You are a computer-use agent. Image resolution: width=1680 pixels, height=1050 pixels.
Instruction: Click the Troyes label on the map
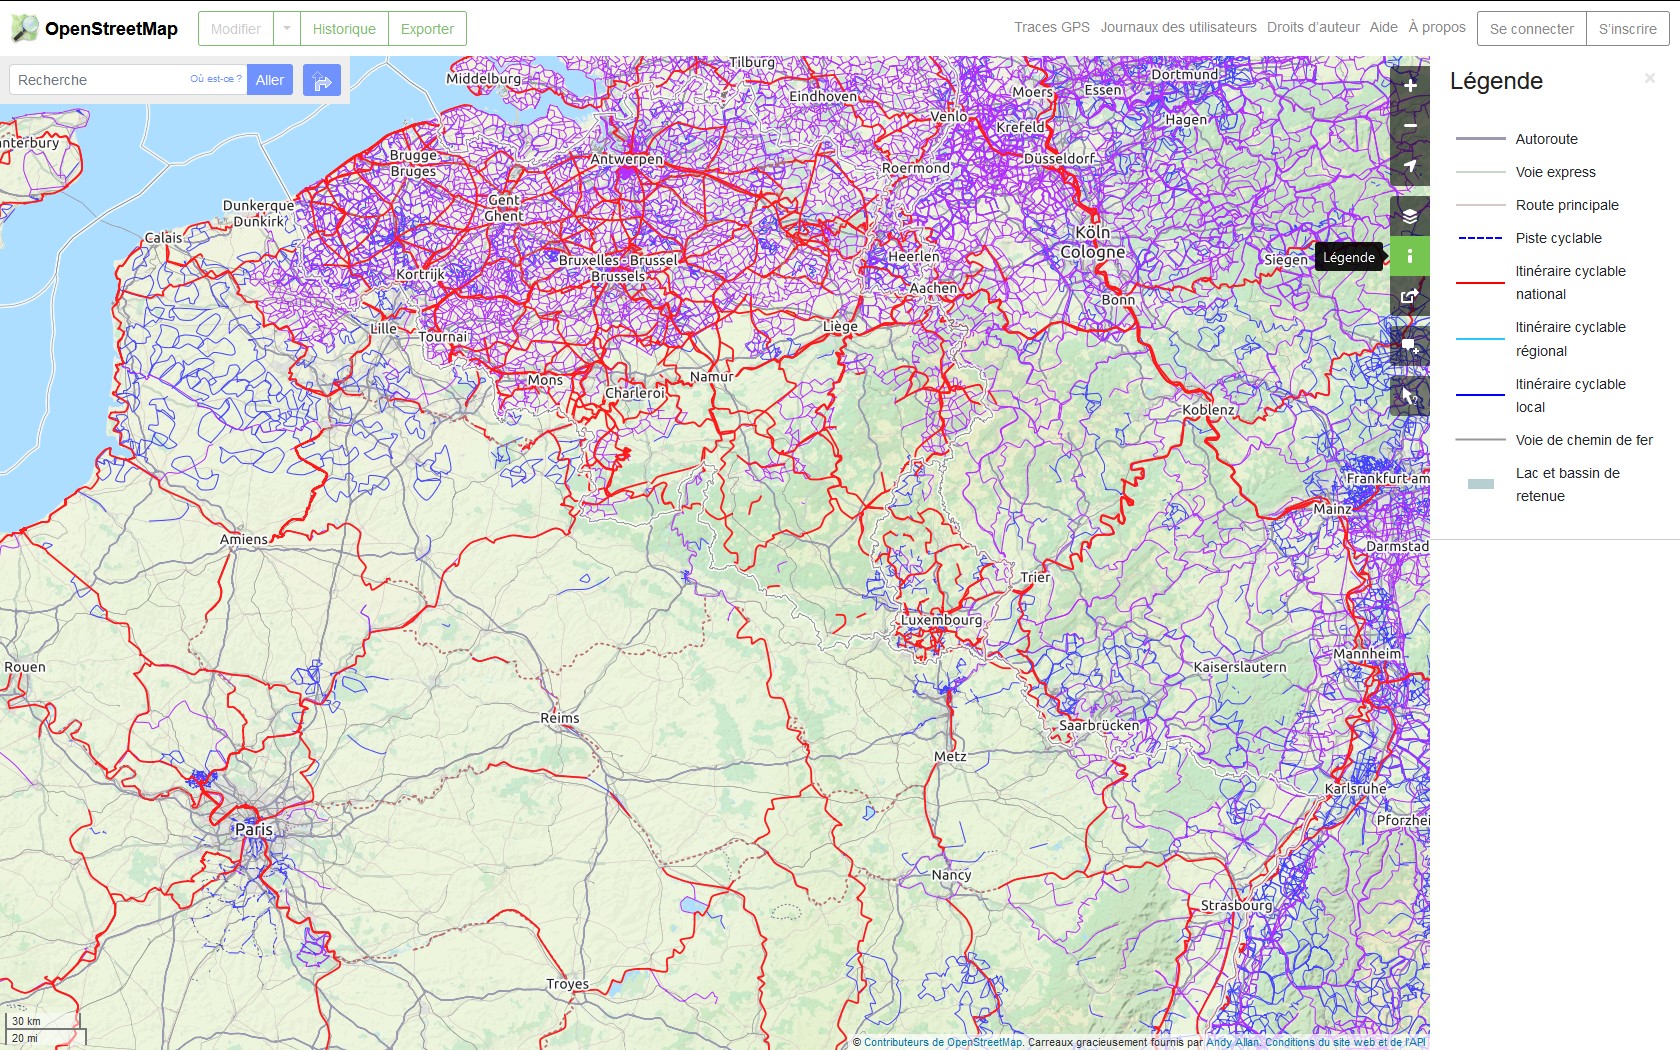click(x=567, y=984)
